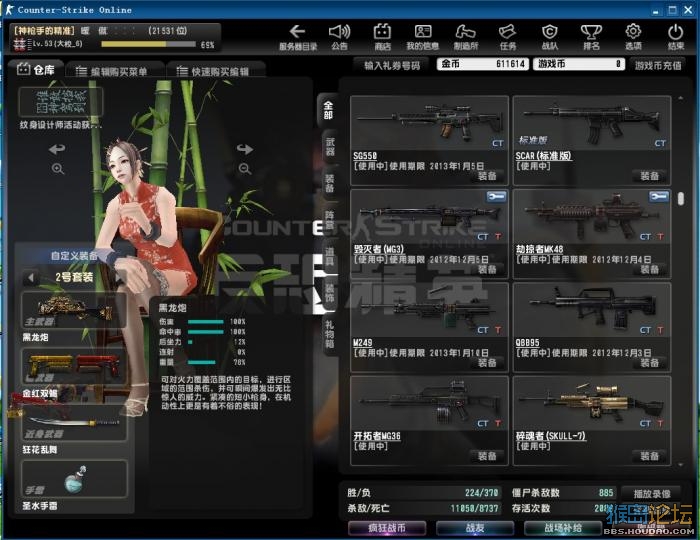Click the tattoo design item icon
The image size is (700, 540).
coord(61,102)
